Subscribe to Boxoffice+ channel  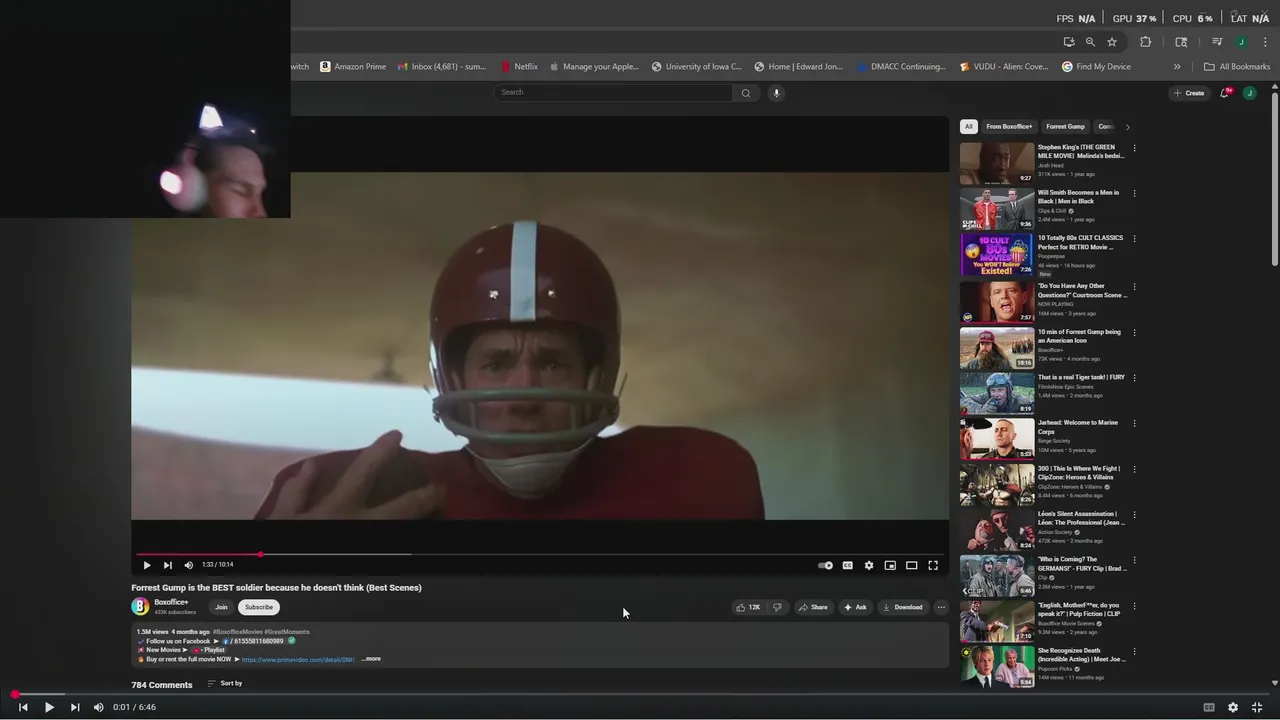[x=259, y=607]
